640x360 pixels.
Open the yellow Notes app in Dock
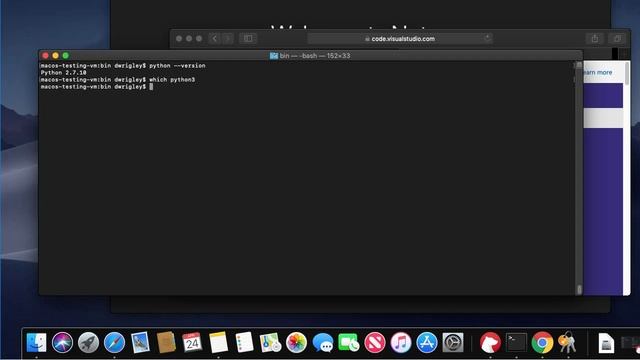click(218, 342)
